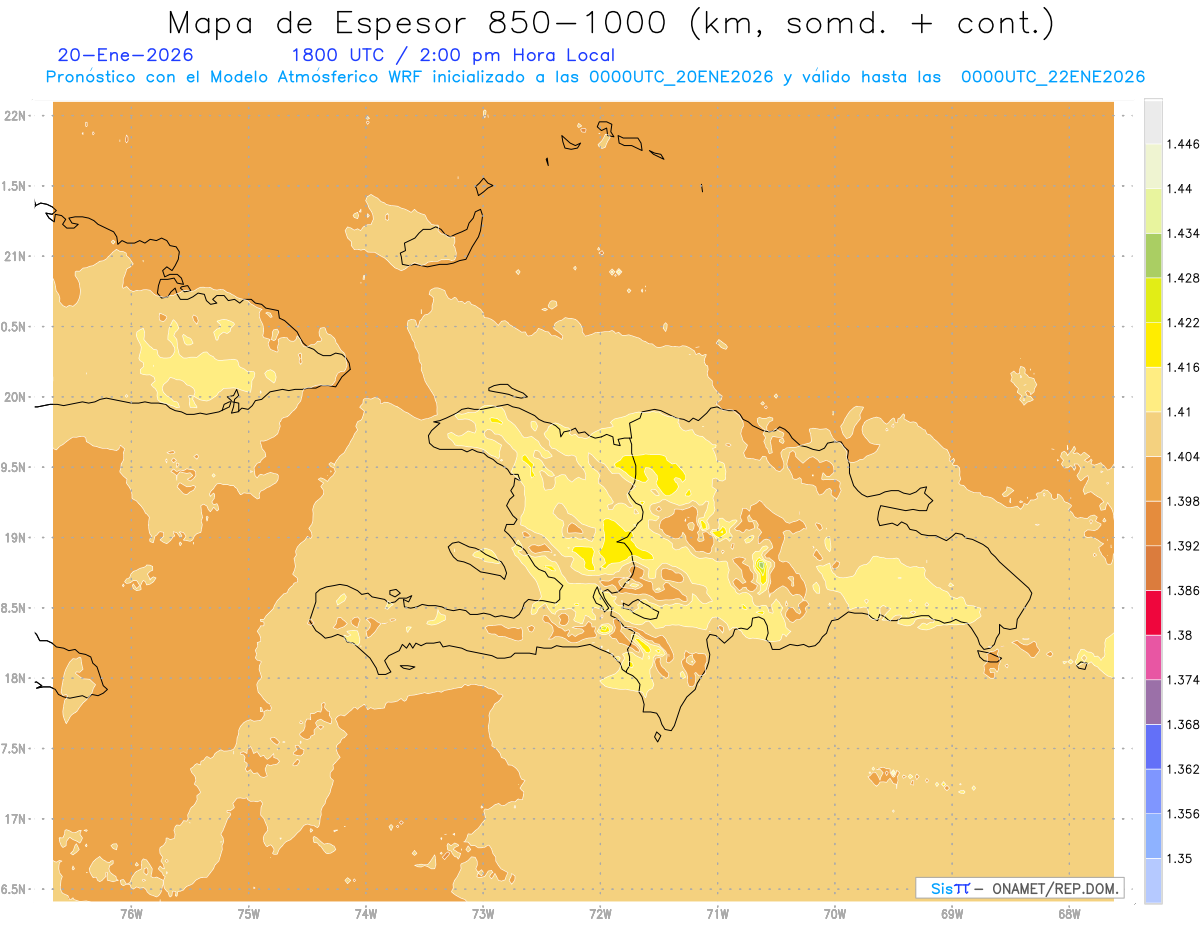Click the '1800 UTC / 2:00 pm Hora Local' text
Image resolution: width=1200 pixels, height=927 pixels.
[x=453, y=56]
